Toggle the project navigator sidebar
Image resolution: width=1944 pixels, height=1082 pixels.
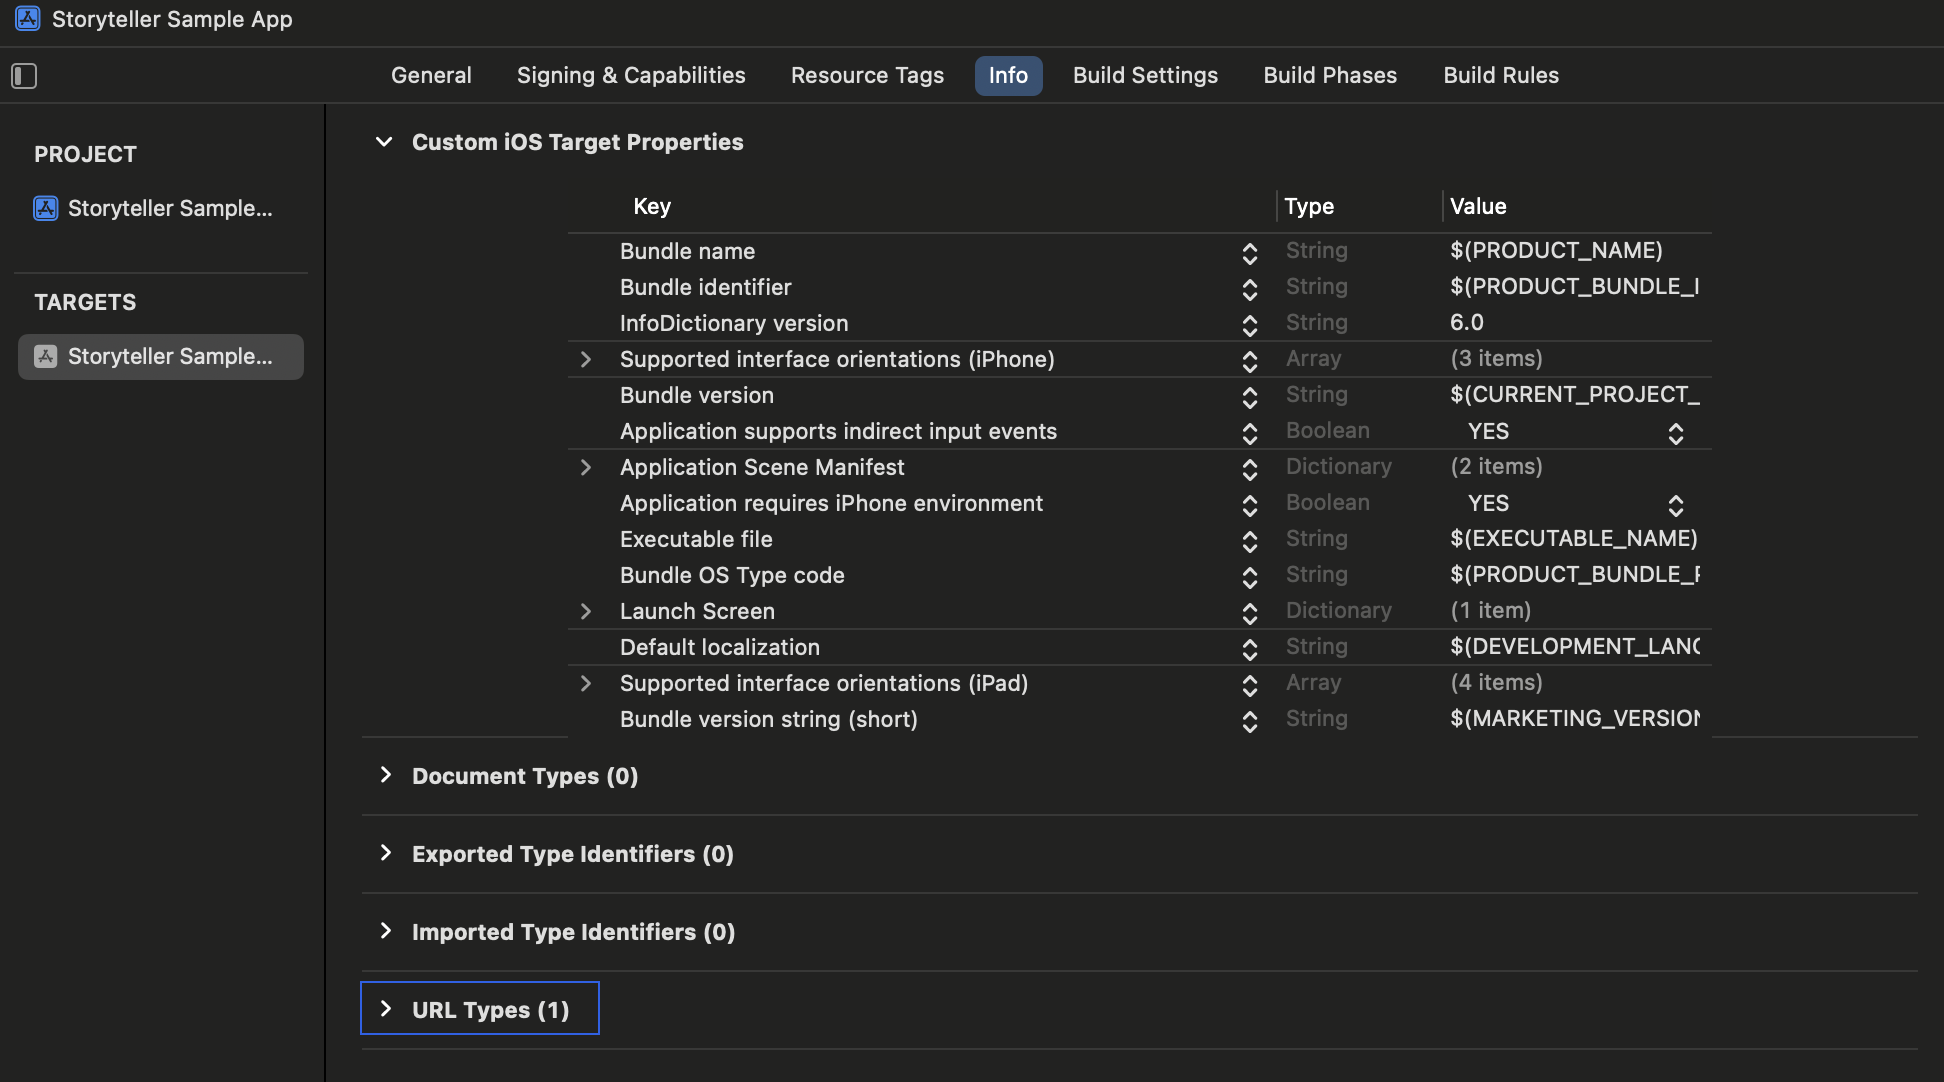coord(24,75)
